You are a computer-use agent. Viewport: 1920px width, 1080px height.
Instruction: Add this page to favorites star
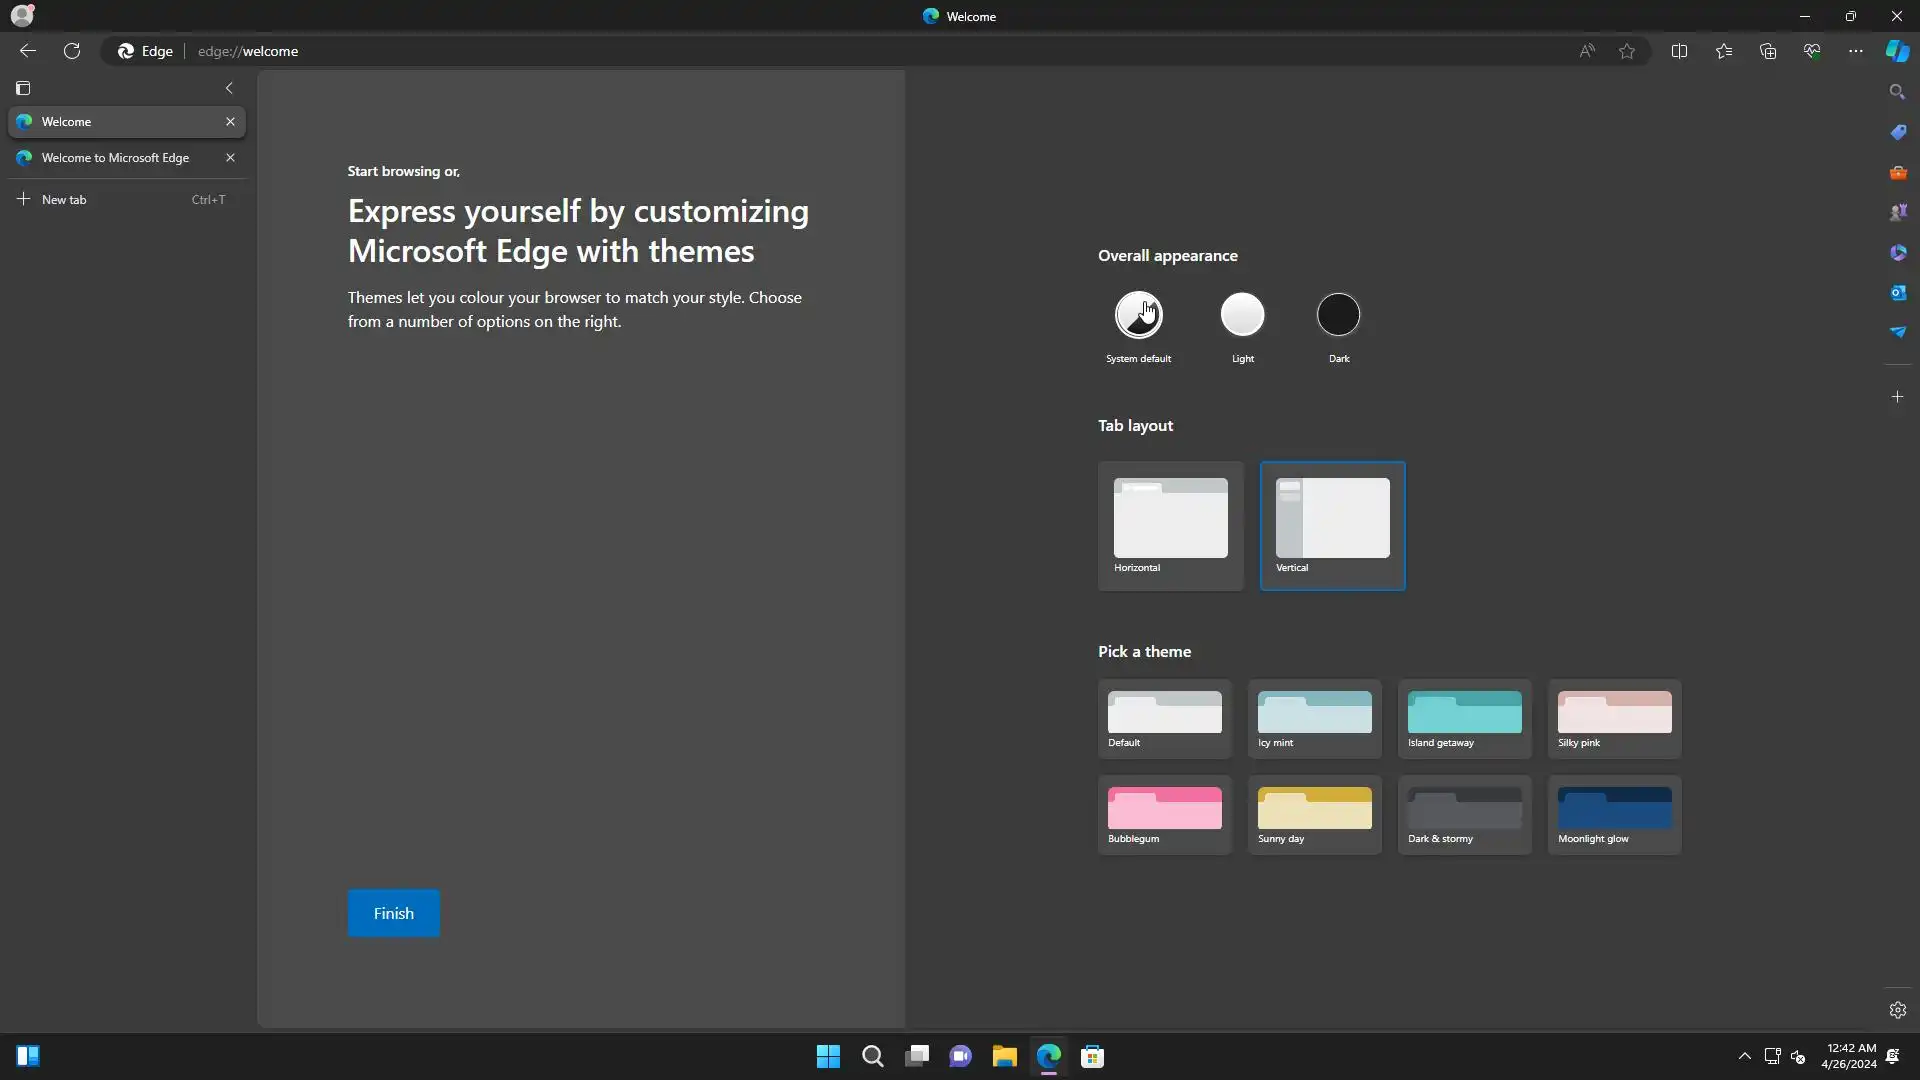click(1627, 51)
